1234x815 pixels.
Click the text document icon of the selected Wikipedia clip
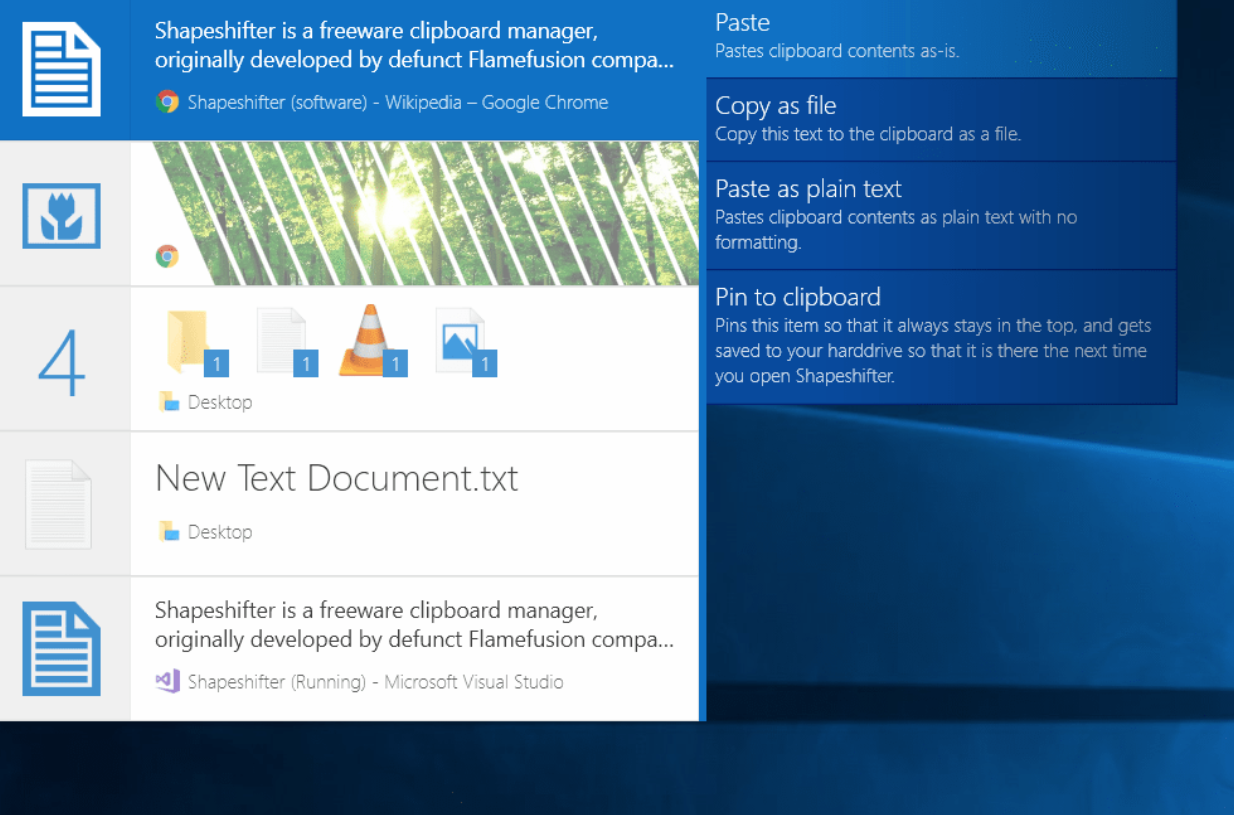pos(62,70)
